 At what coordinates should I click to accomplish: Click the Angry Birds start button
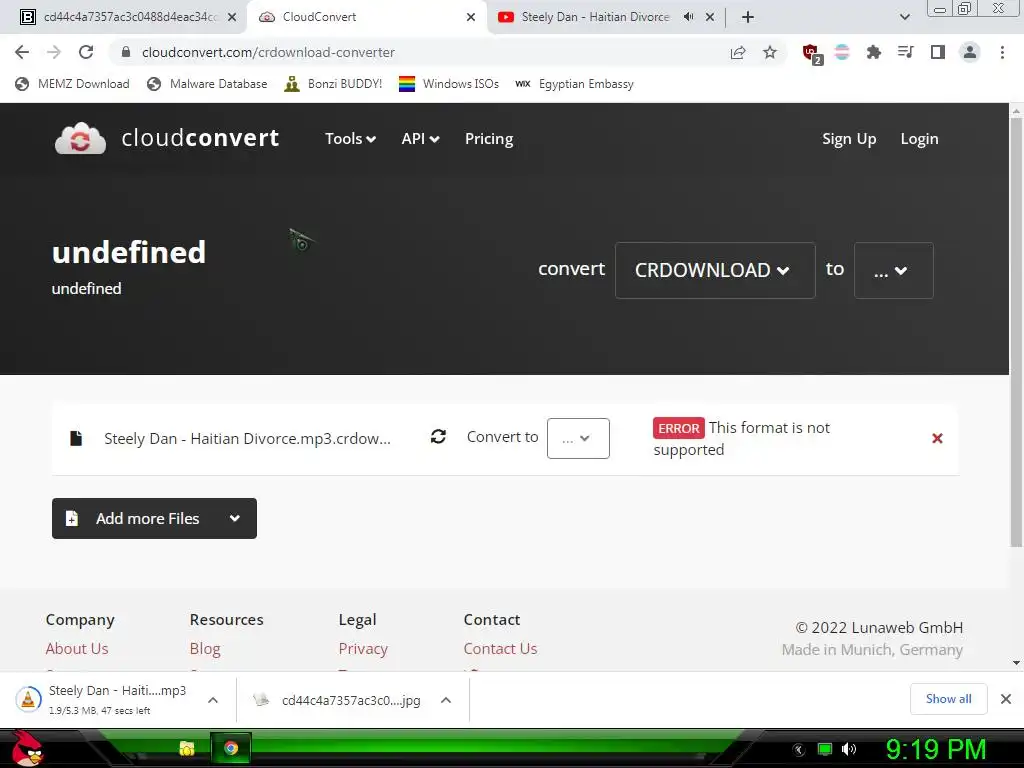coord(27,748)
